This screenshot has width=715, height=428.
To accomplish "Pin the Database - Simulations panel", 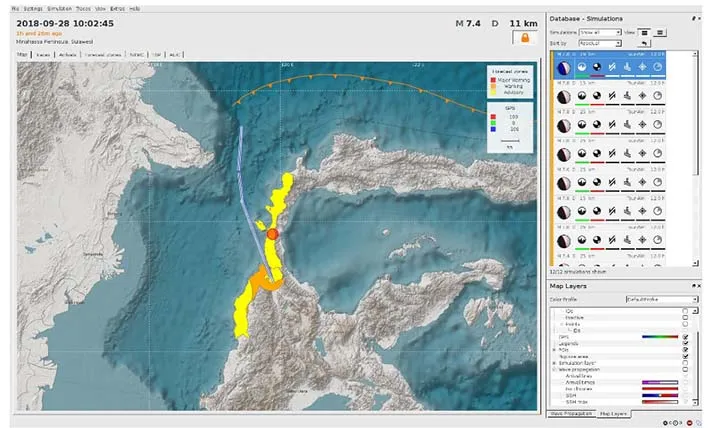I will (694, 18).
